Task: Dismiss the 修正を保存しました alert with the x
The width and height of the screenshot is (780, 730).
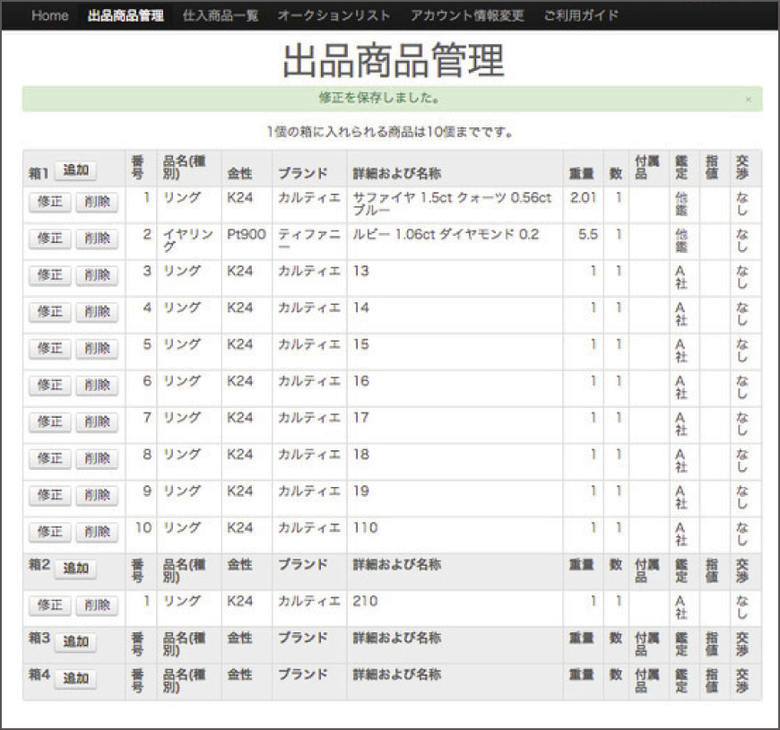Action: tap(748, 100)
